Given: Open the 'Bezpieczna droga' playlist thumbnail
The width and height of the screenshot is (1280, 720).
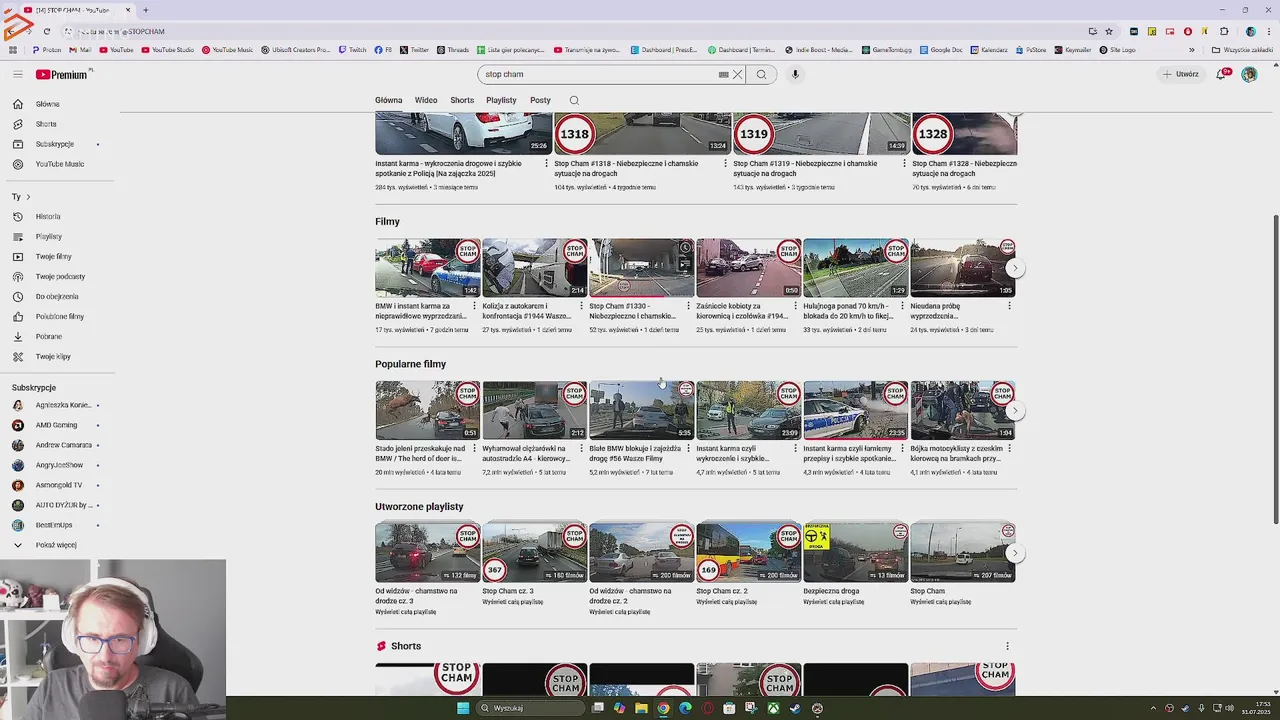Looking at the screenshot, I should (856, 552).
